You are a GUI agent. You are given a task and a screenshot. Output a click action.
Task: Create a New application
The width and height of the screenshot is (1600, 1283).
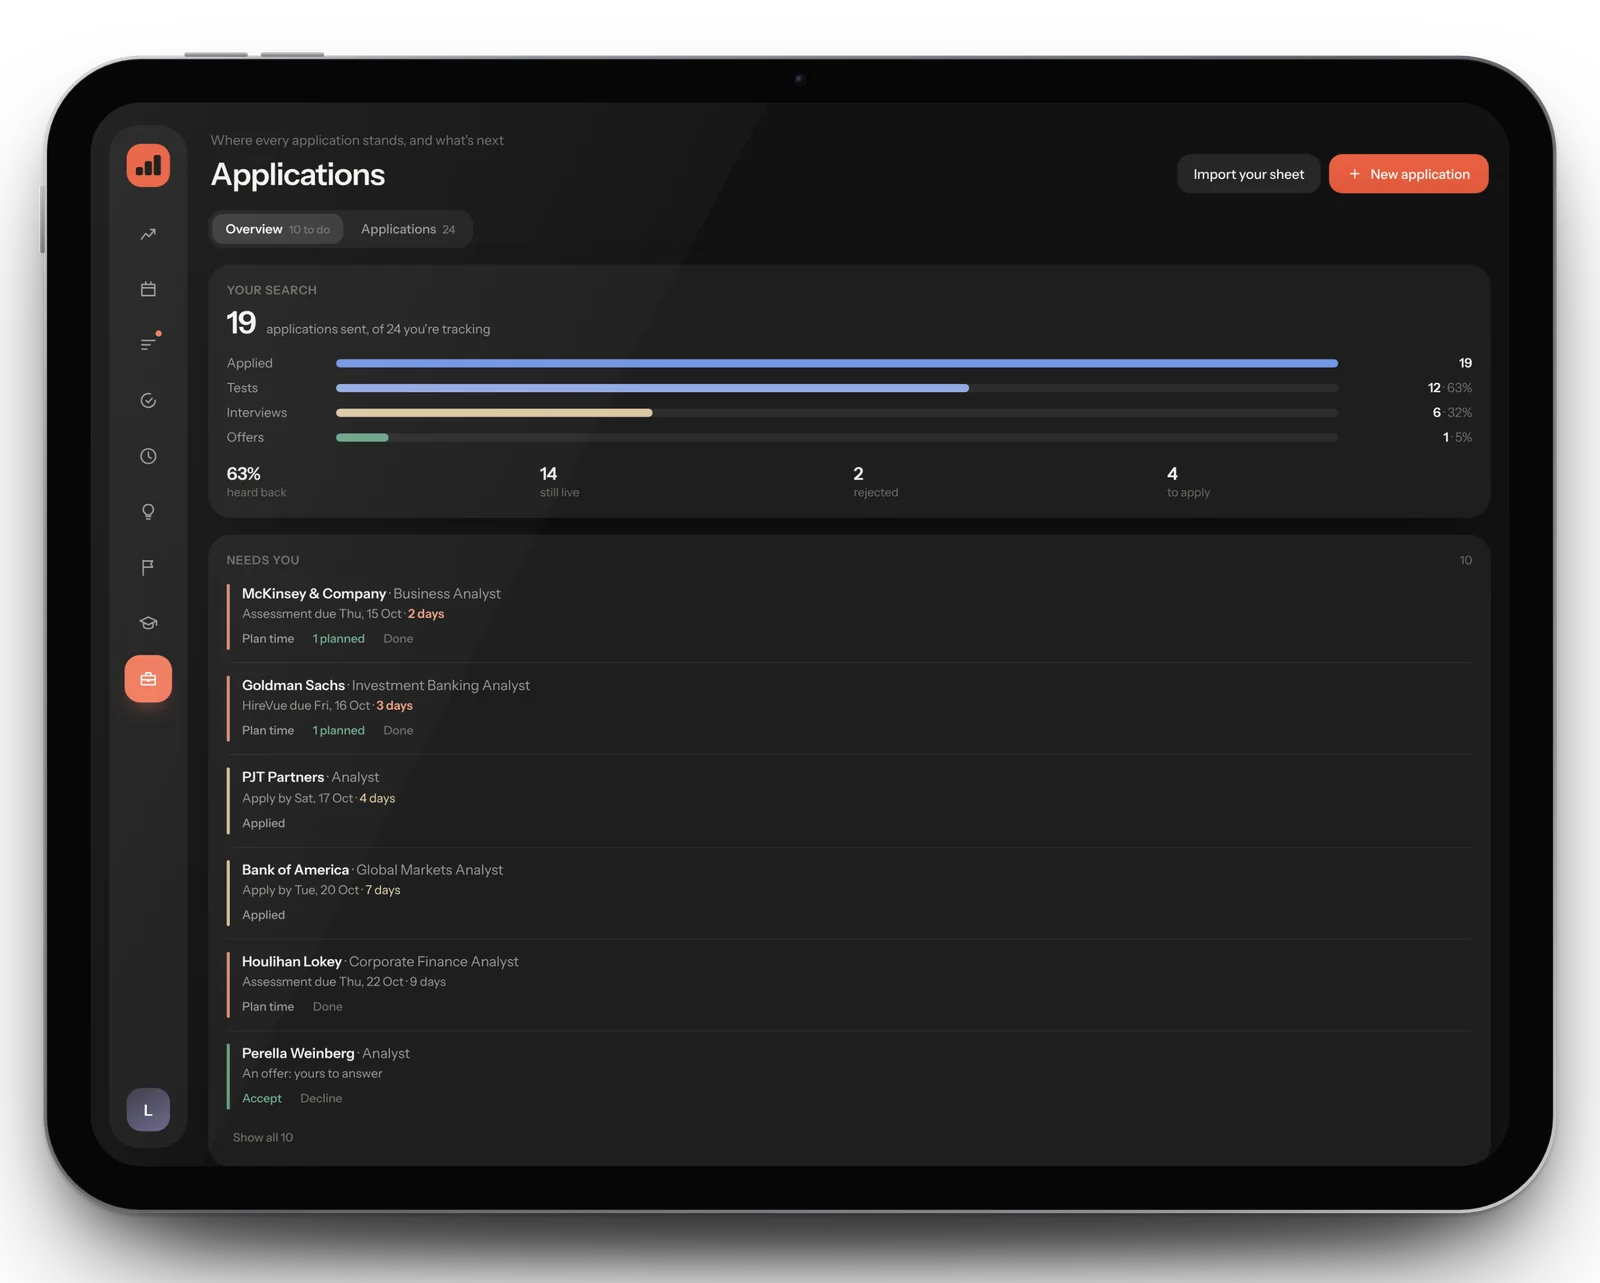[1408, 174]
